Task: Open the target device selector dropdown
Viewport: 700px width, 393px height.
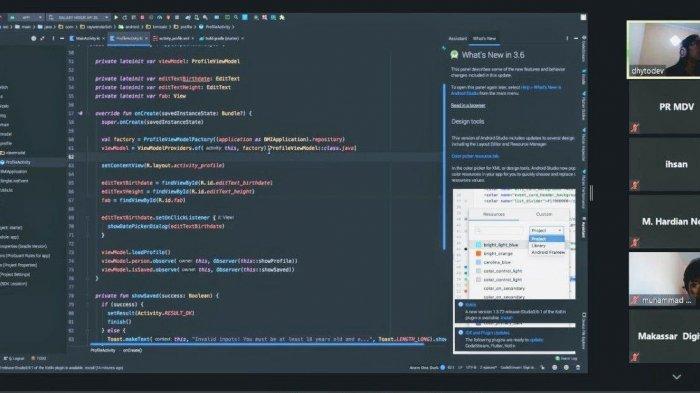Action: pyautogui.click(x=78, y=17)
